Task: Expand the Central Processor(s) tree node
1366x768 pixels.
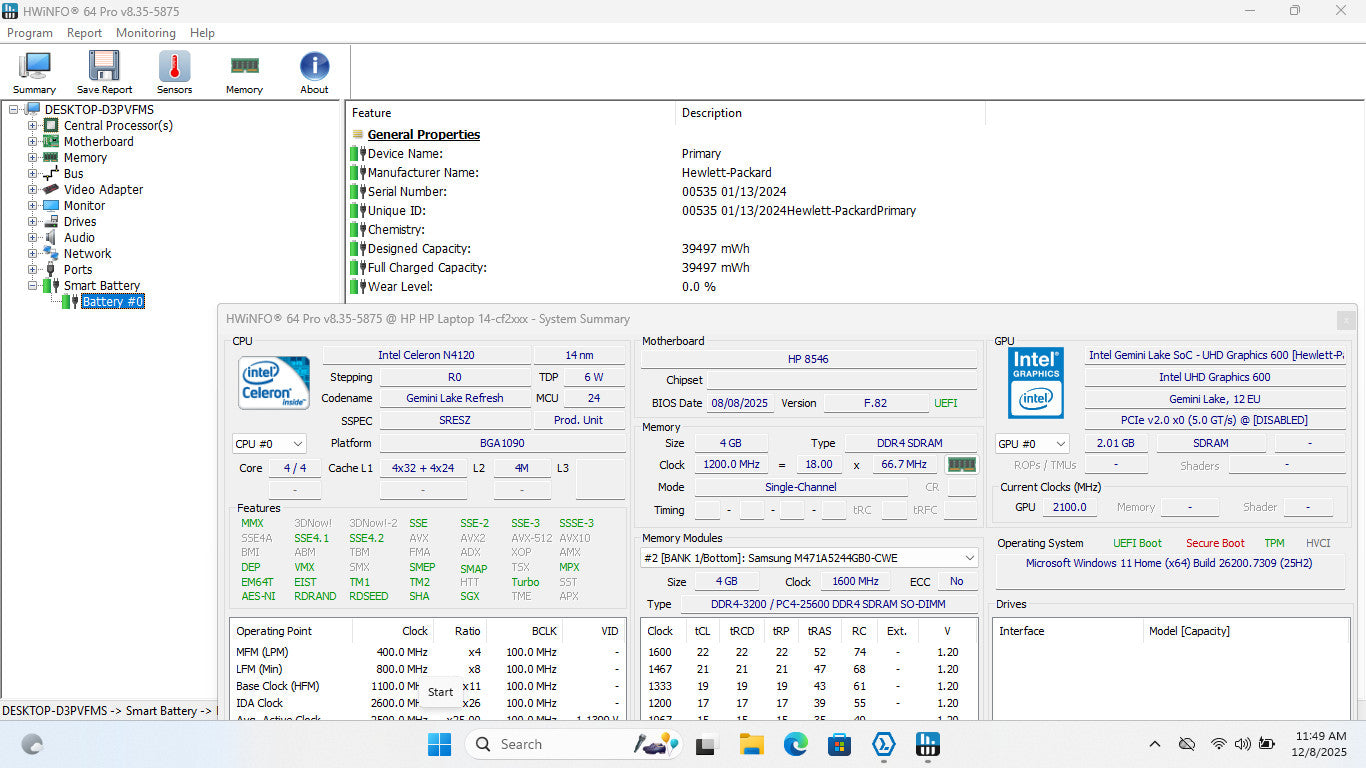Action: click(33, 126)
